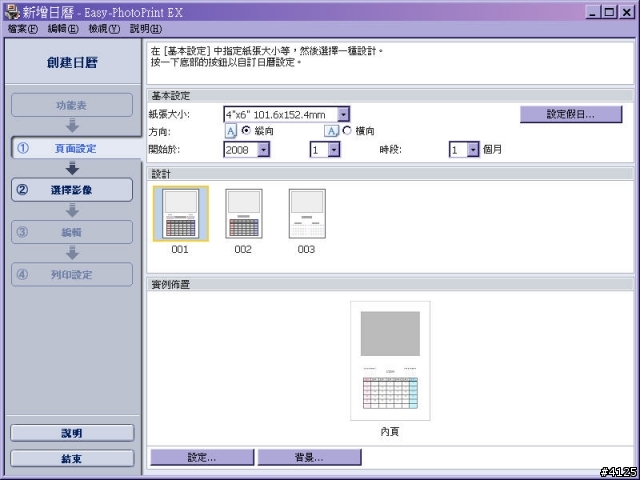Image resolution: width=640 pixels, height=480 pixels.
Task: Click the 設定... button at bottom
Action: point(202,458)
